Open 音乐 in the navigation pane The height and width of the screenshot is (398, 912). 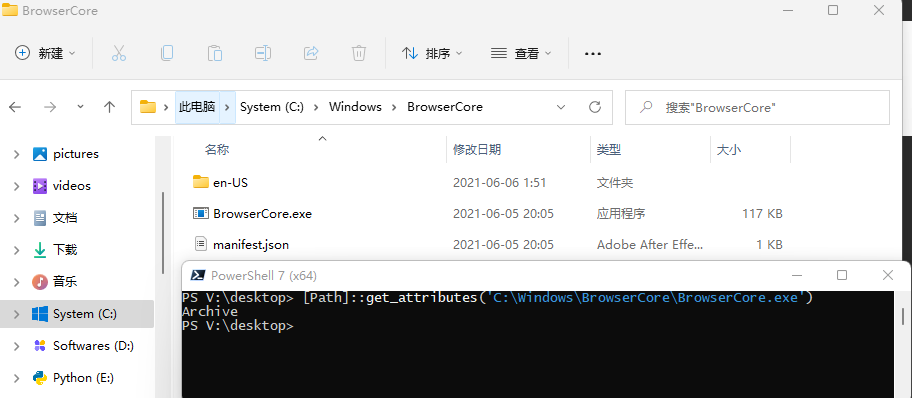tap(65, 282)
